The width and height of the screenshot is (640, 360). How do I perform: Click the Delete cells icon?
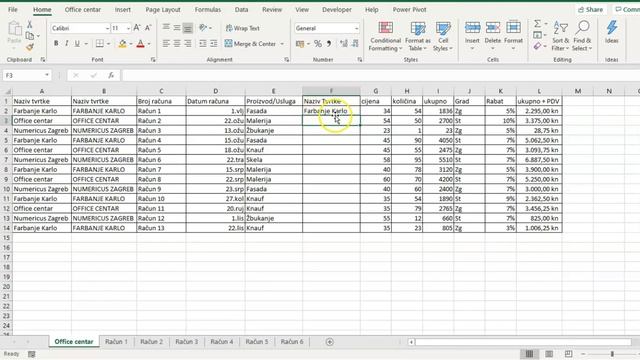click(493, 28)
